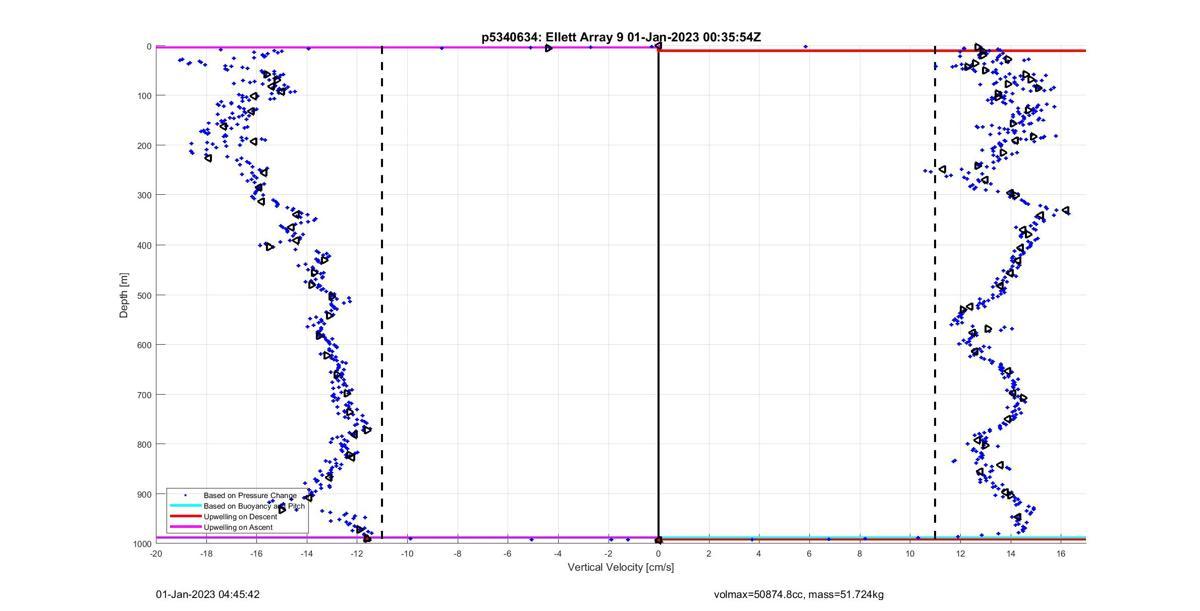Click the 200 tick label on depth axis
The width and height of the screenshot is (1200, 611).
tap(143, 146)
